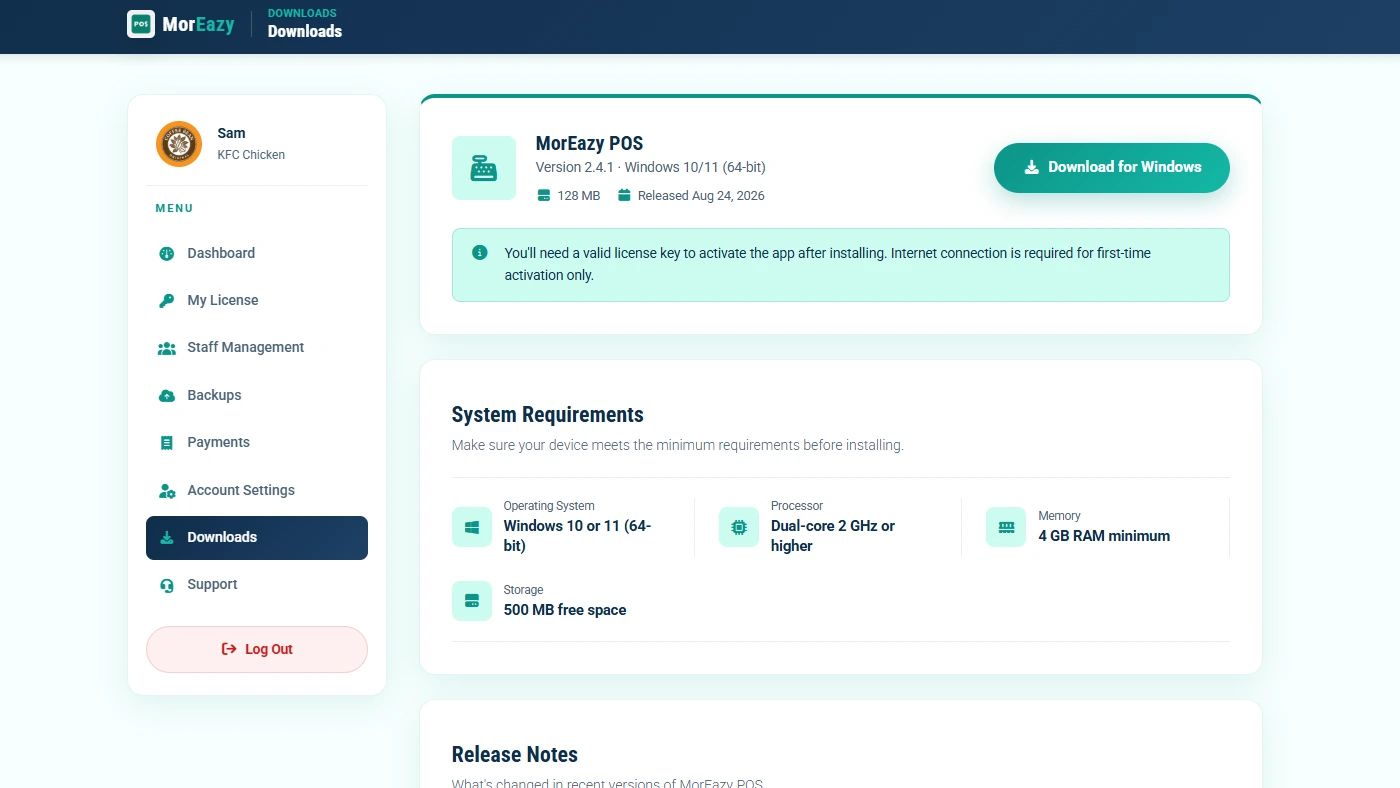The image size is (1400, 788).
Task: Click the System Requirements heading
Action: [548, 415]
